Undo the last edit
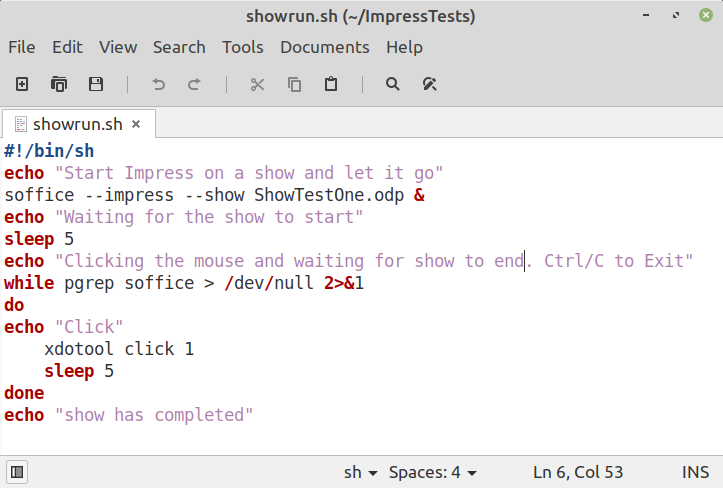 (x=159, y=84)
